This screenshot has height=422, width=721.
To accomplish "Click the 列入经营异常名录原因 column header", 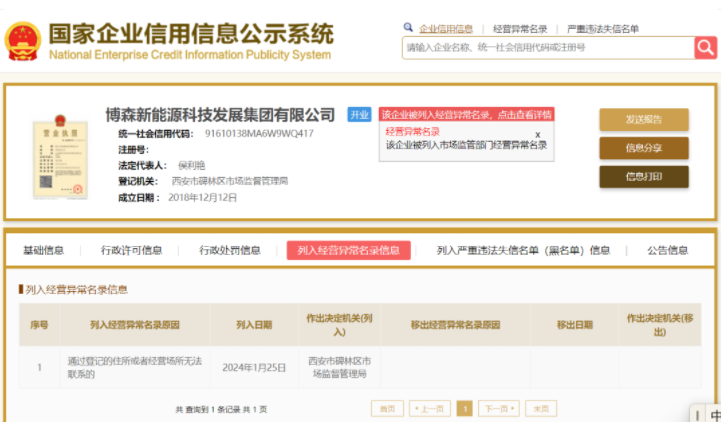I will click(x=135, y=325).
